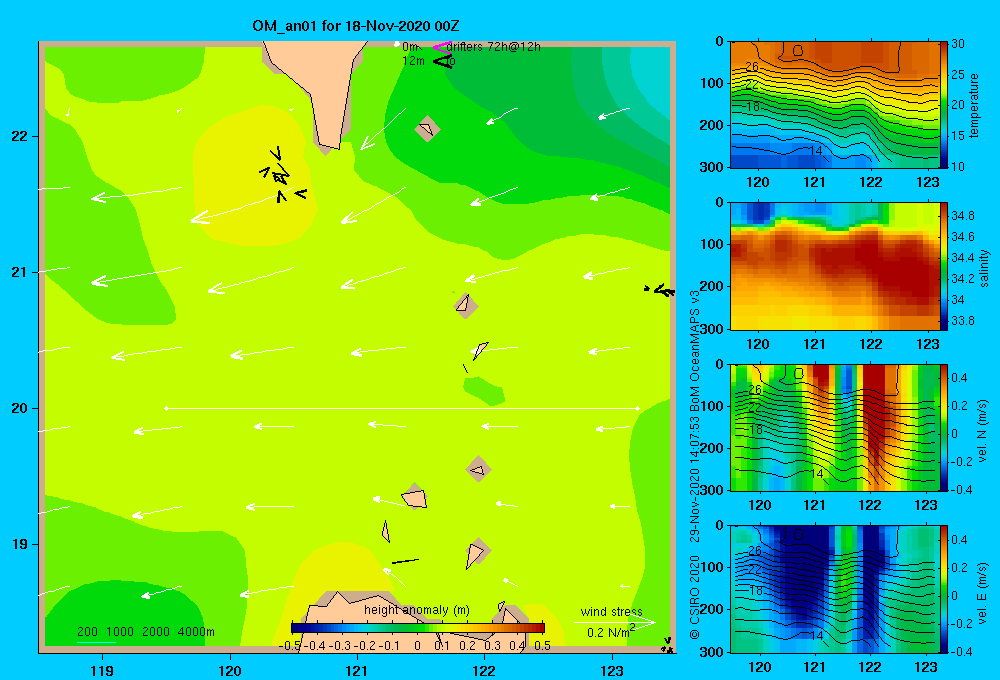Select the title 'OM_an01 for 18-Nov-2020 00Z'
The width and height of the screenshot is (1000, 680).
[x=356, y=26]
